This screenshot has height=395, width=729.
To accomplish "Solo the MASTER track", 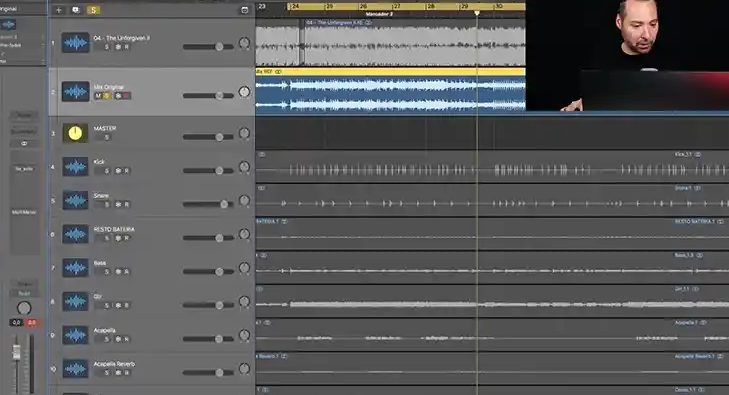I will 106,138.
